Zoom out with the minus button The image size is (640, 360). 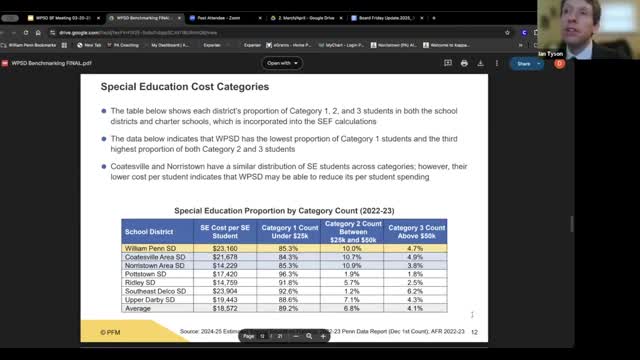296,336
